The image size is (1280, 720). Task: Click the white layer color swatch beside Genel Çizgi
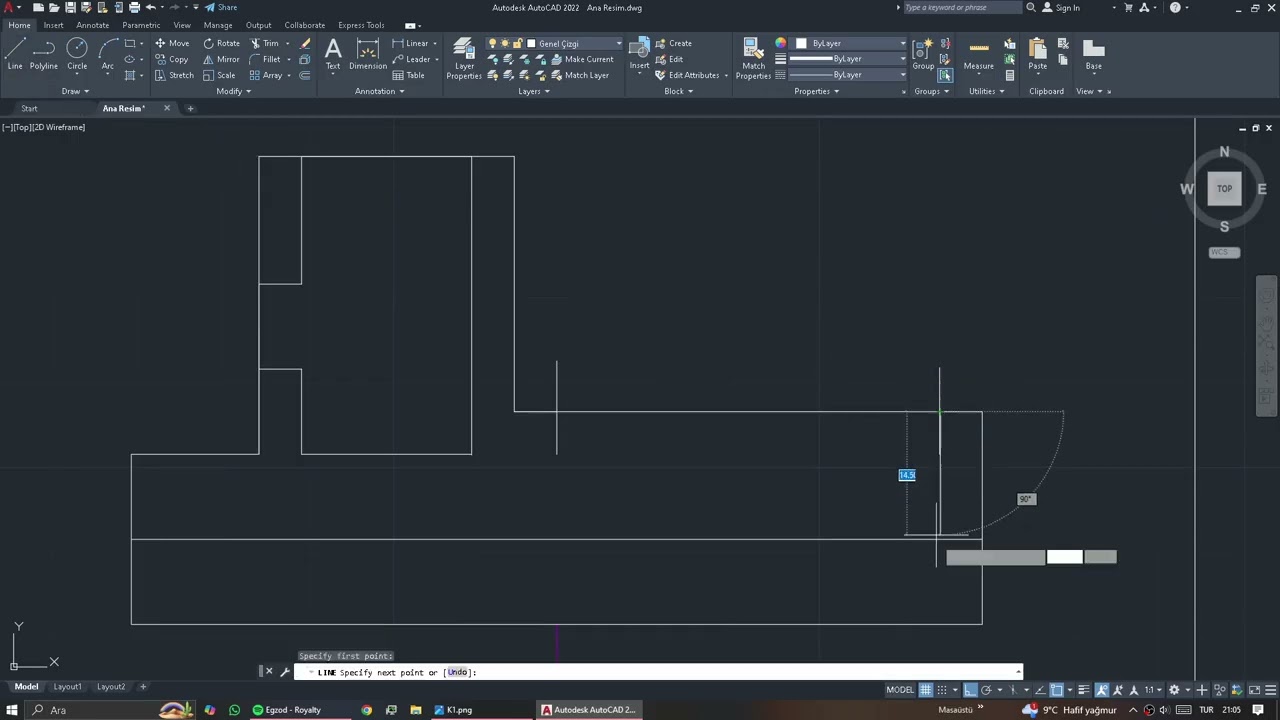[531, 43]
